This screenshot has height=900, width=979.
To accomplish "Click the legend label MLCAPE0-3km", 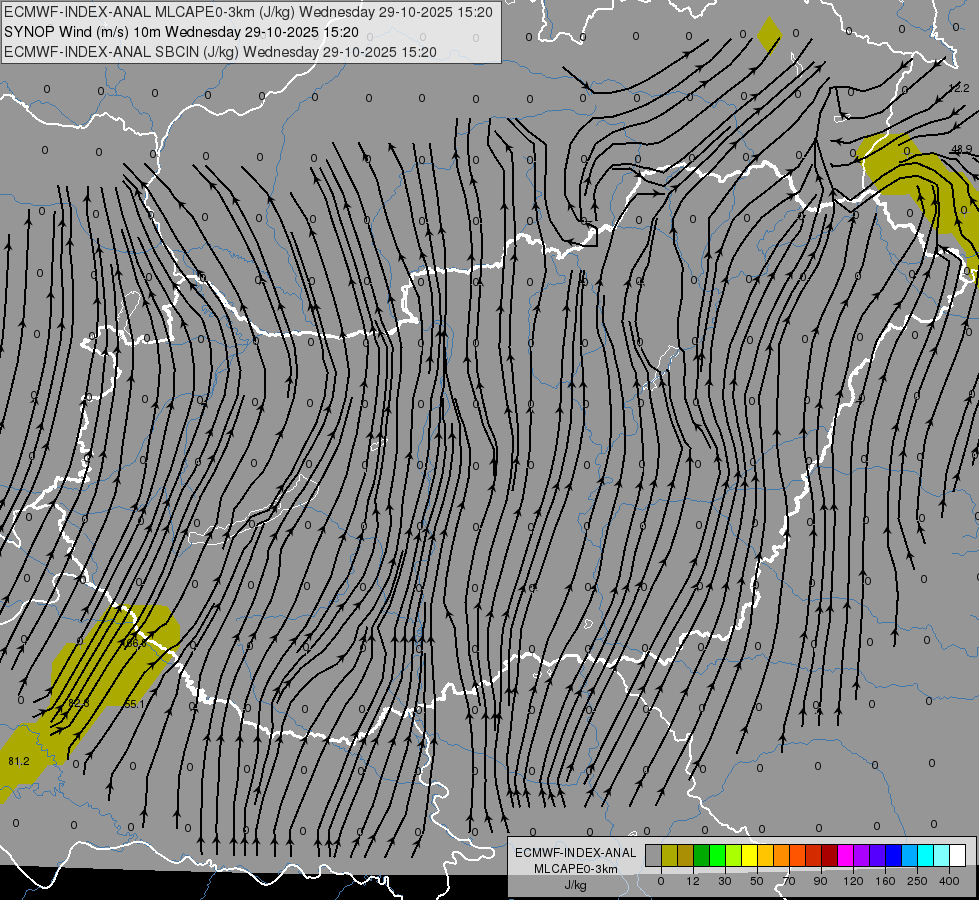I will [x=576, y=869].
